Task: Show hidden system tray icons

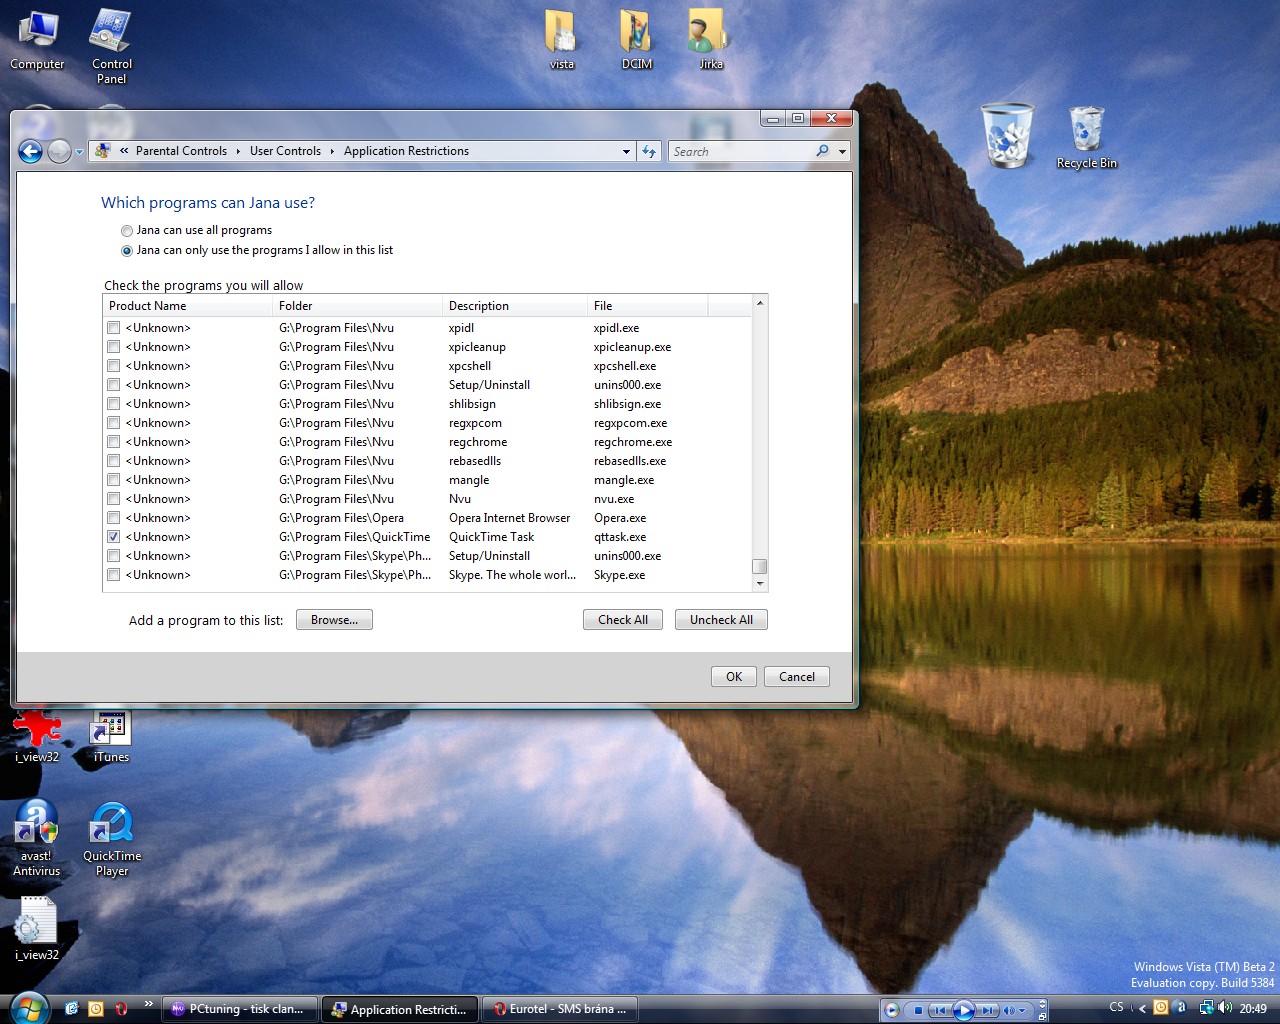Action: pos(1143,1009)
